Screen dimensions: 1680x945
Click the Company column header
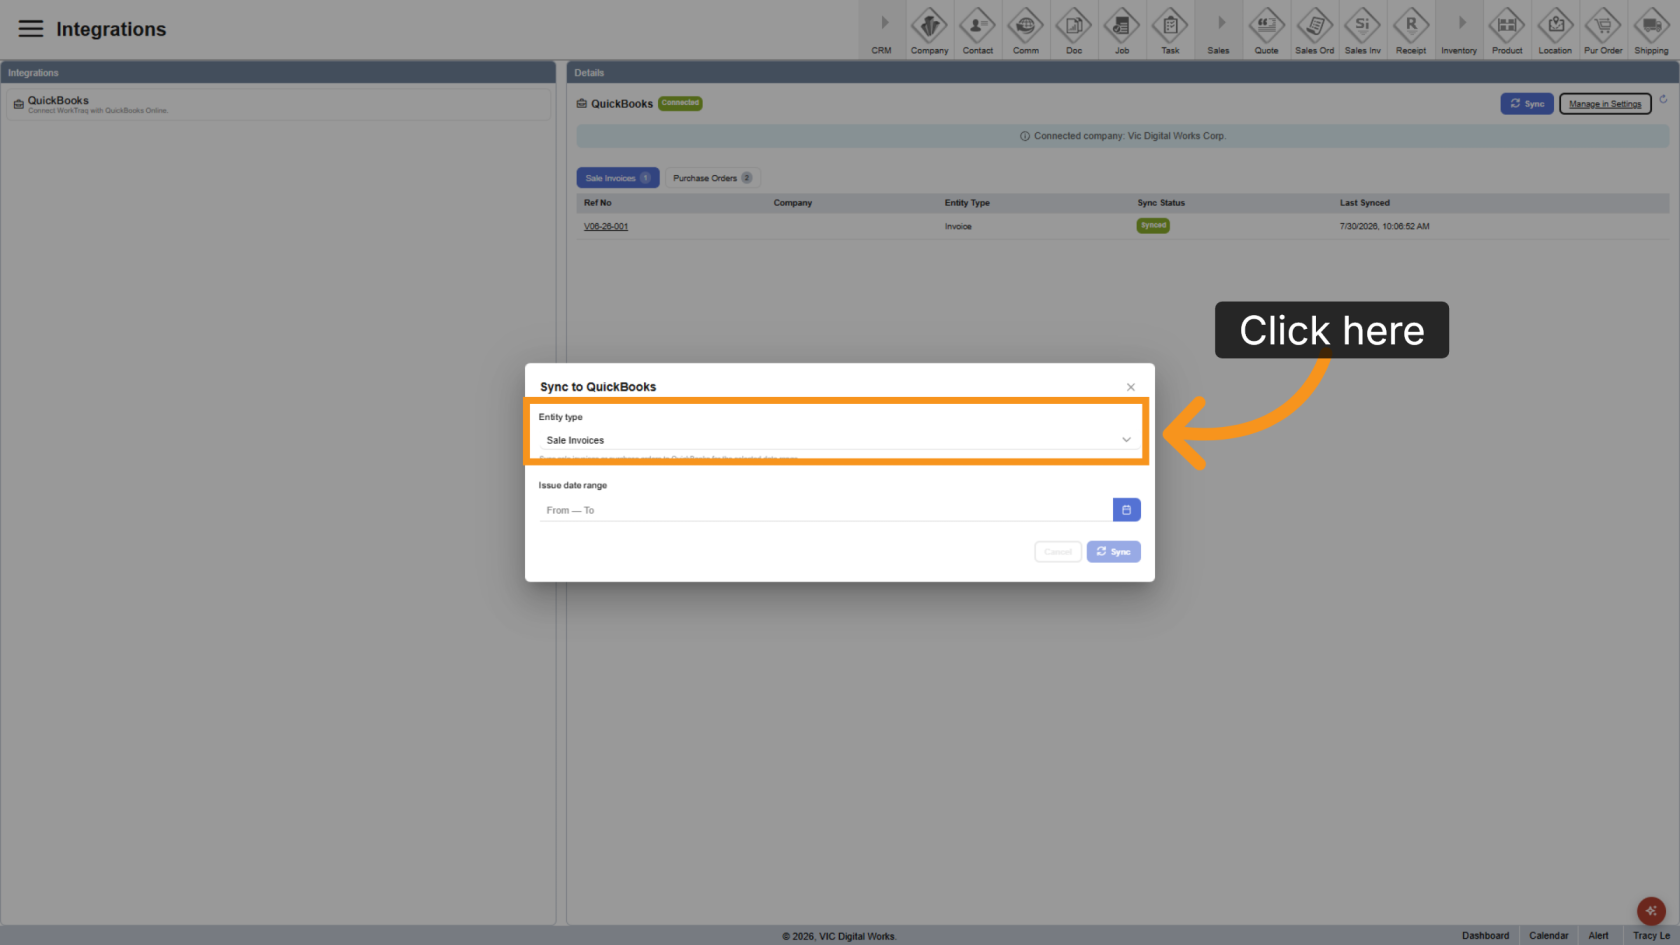tap(793, 203)
